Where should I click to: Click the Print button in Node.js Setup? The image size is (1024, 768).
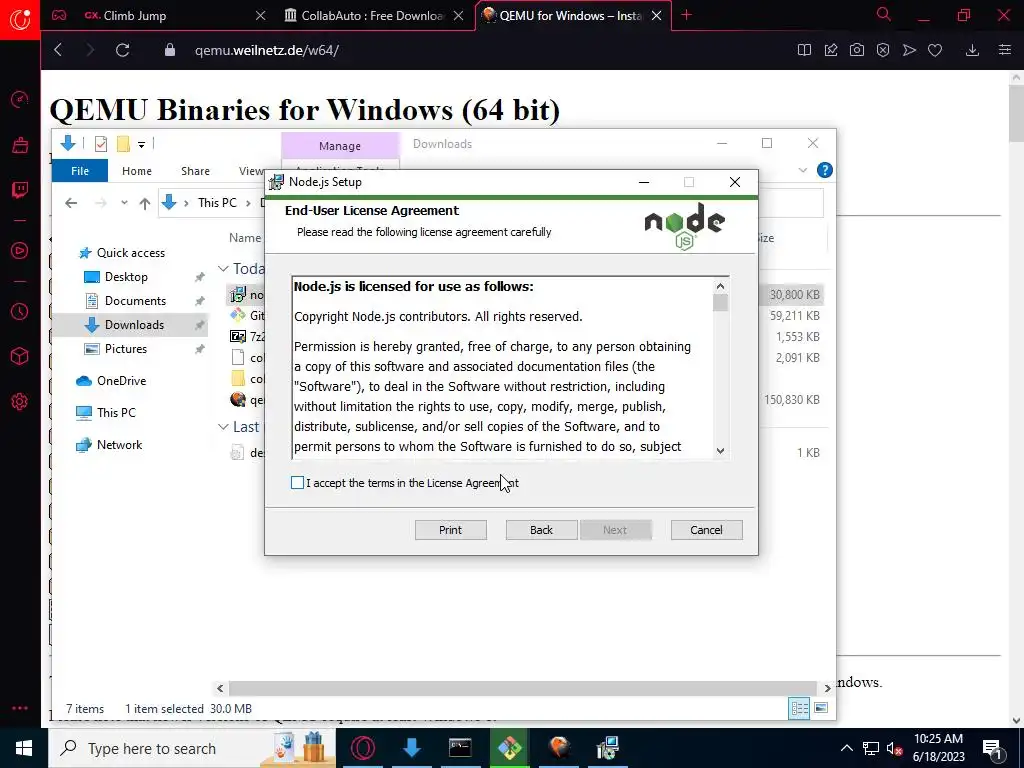pos(451,530)
